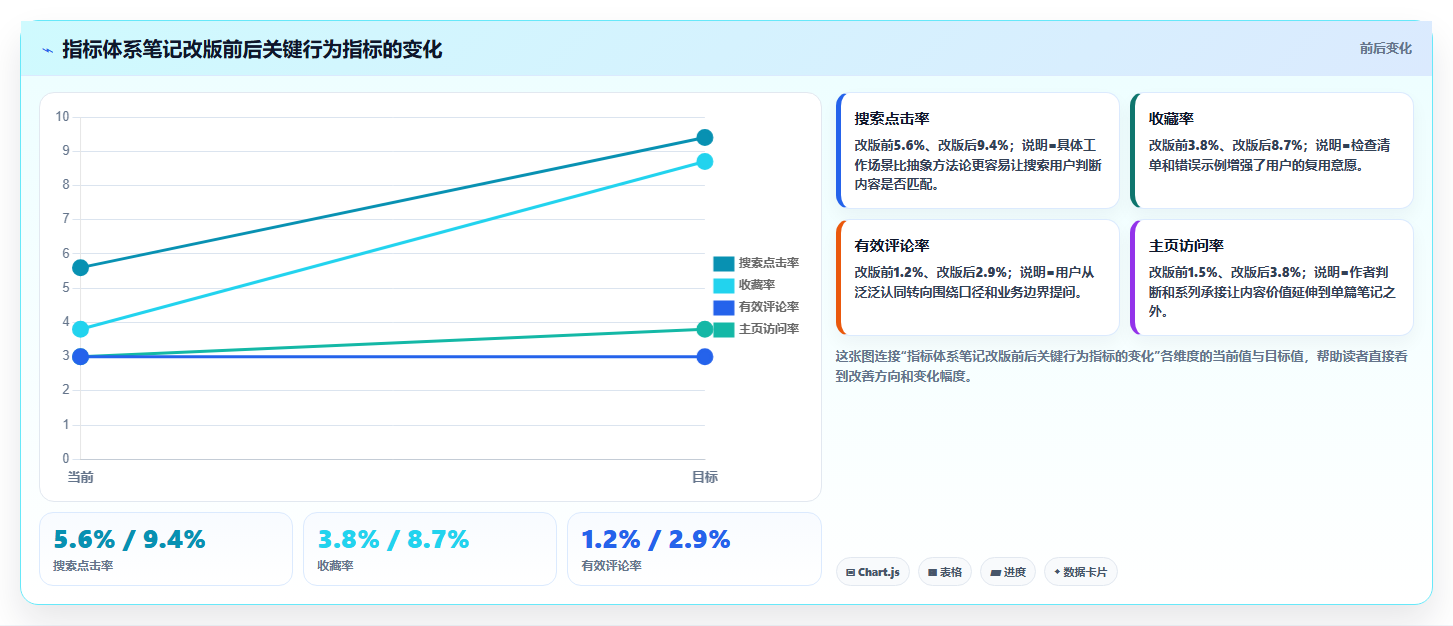Click the chart title 指标体系笔记改版前后关键行为指标的变化
The height and width of the screenshot is (626, 1453).
[252, 49]
